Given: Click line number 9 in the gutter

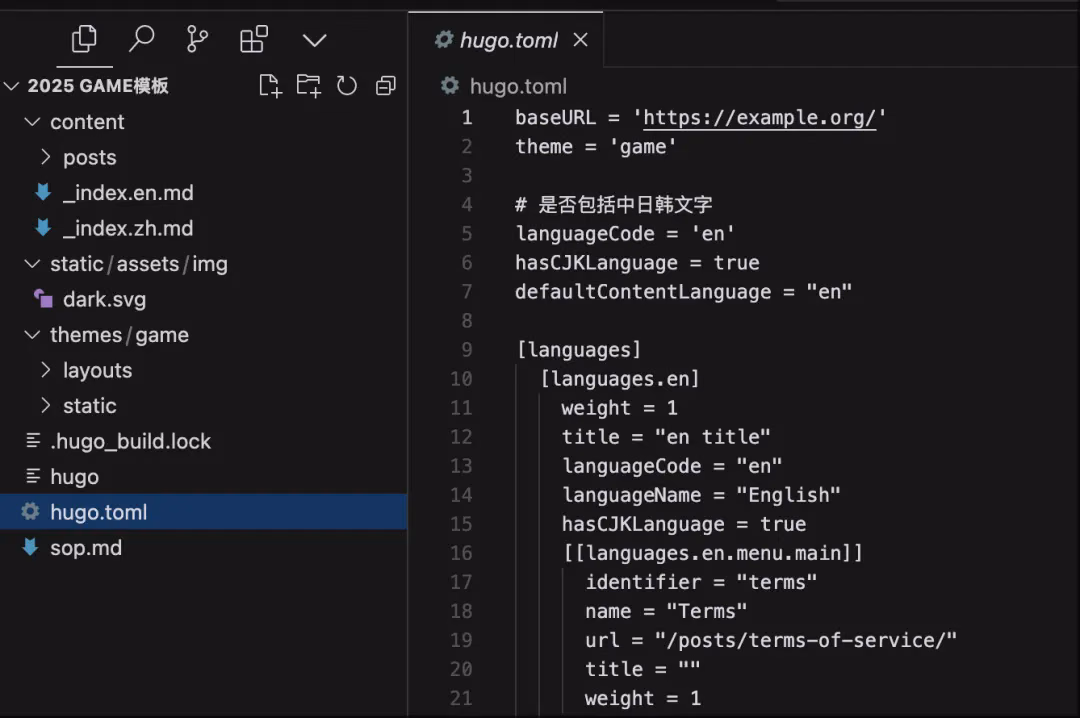Looking at the screenshot, I should coord(466,350).
